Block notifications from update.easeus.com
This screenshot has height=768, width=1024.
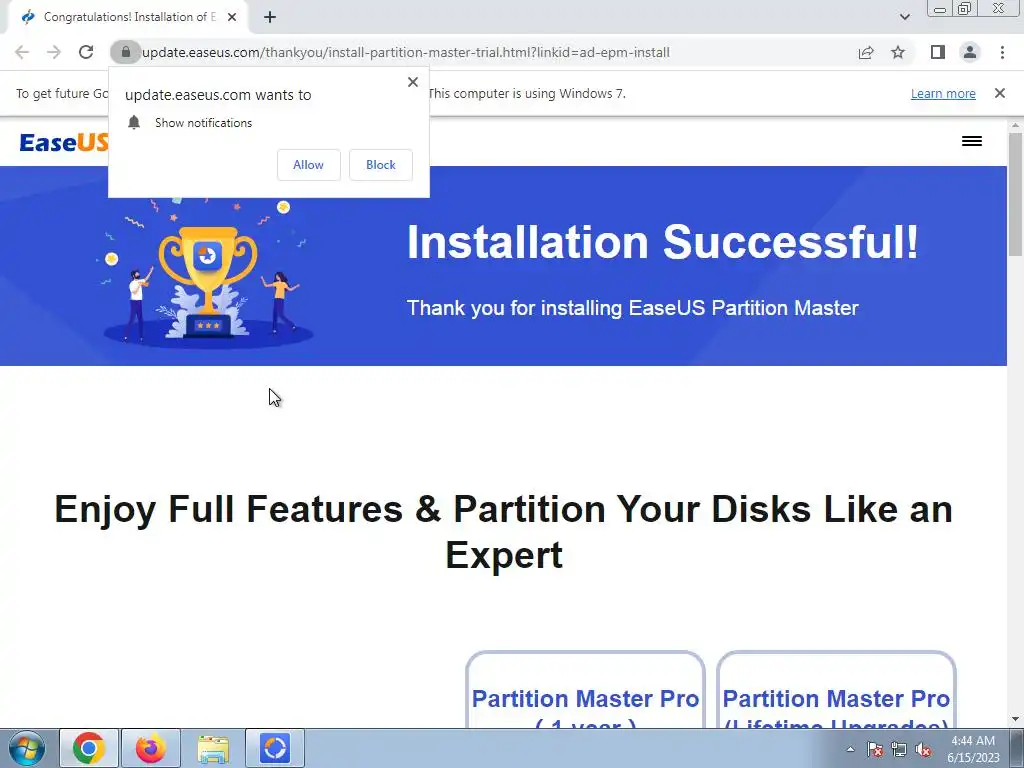[381, 165]
